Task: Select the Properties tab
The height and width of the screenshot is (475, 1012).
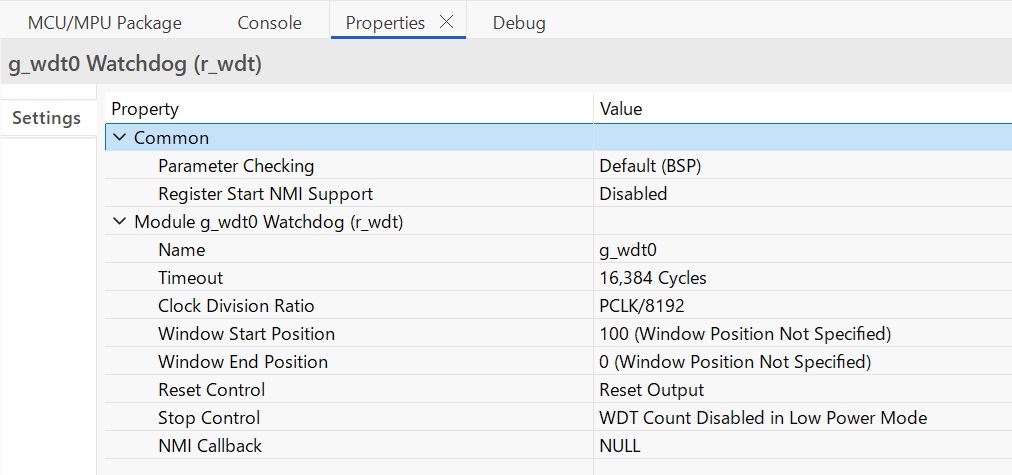Action: tap(385, 23)
